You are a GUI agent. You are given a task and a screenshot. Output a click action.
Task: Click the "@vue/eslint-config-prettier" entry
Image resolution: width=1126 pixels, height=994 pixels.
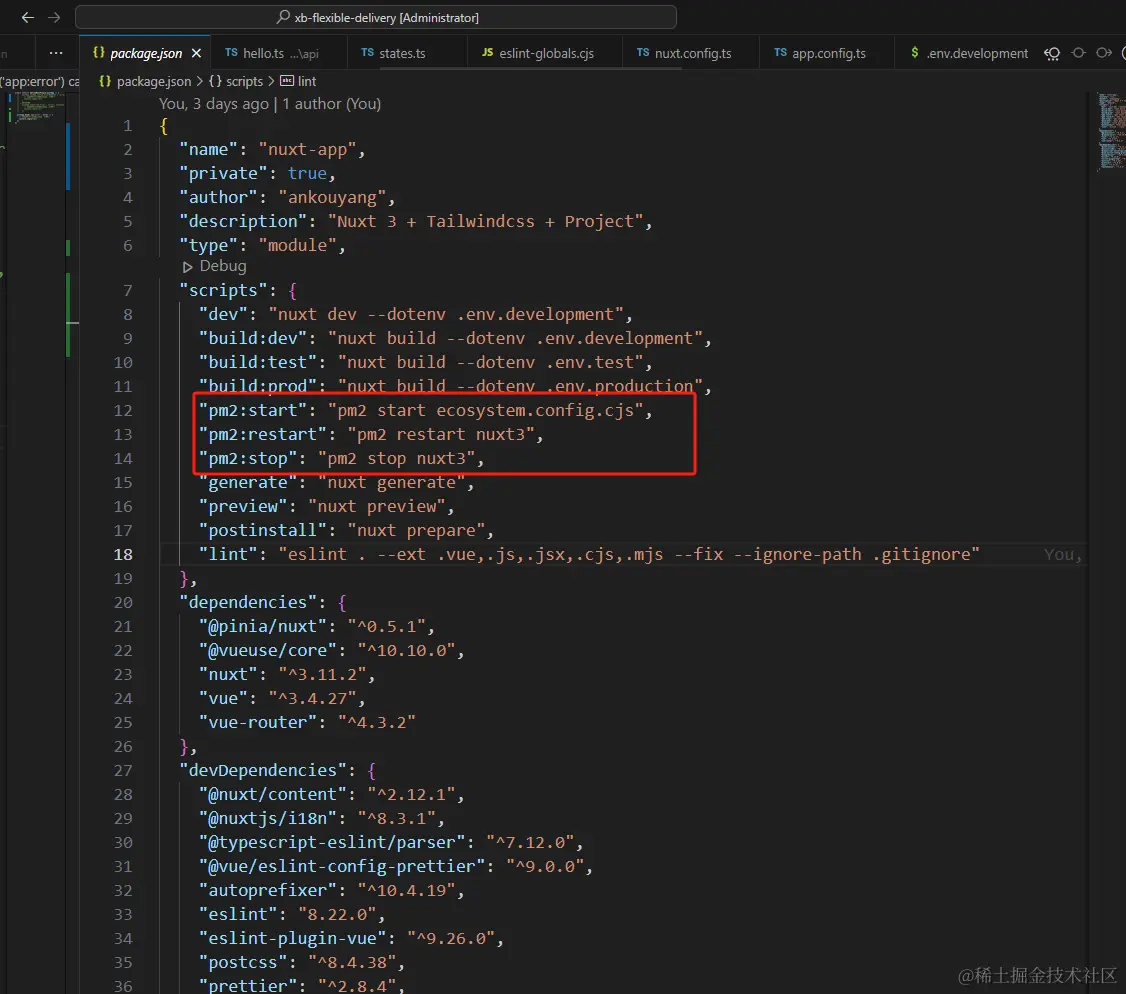tap(341, 867)
